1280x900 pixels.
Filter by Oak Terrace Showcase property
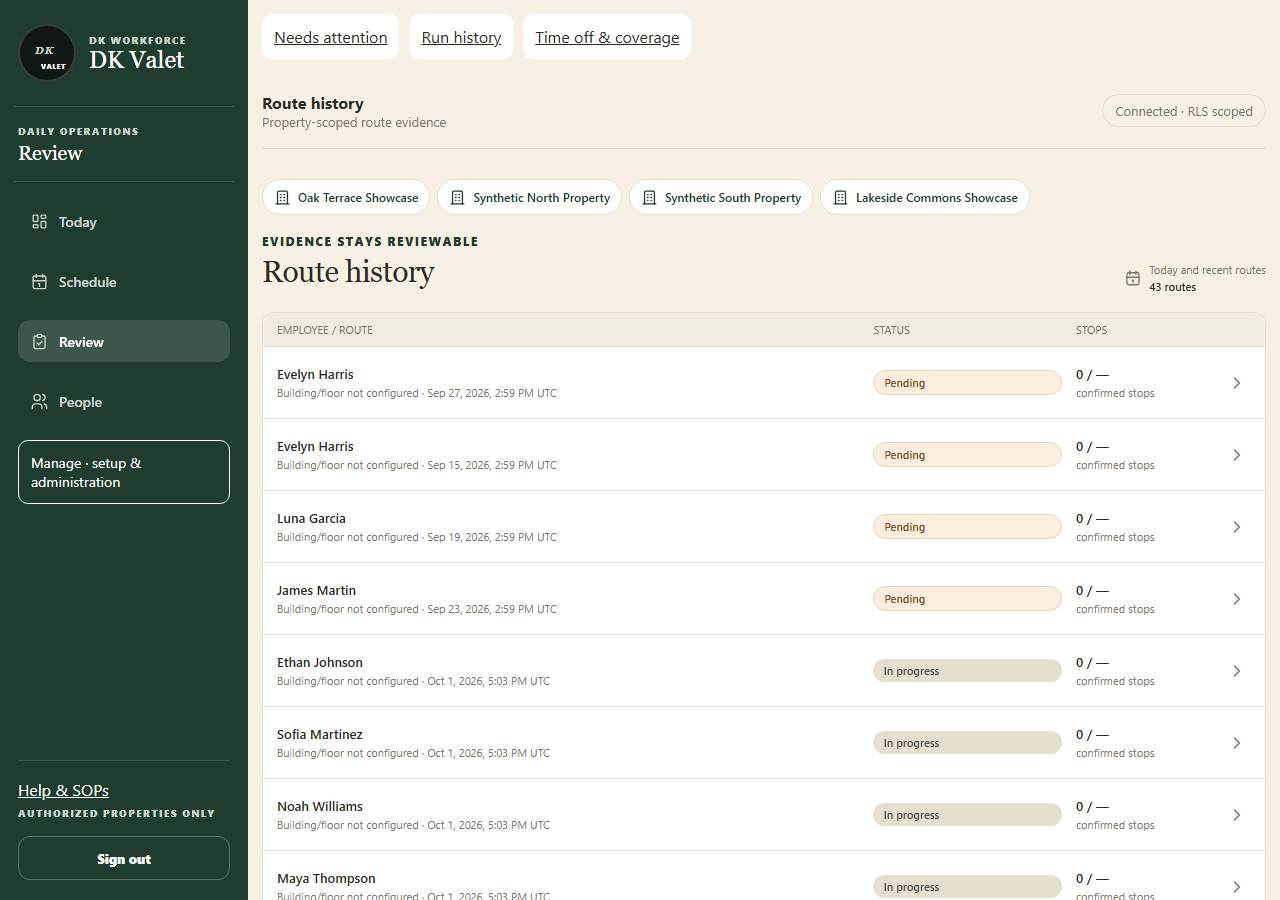coord(346,197)
